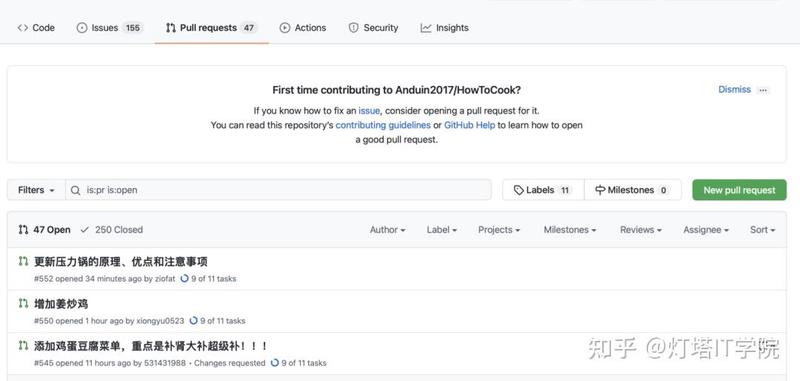Show the 47 Open pull requests
800x381 pixels.
44,230
